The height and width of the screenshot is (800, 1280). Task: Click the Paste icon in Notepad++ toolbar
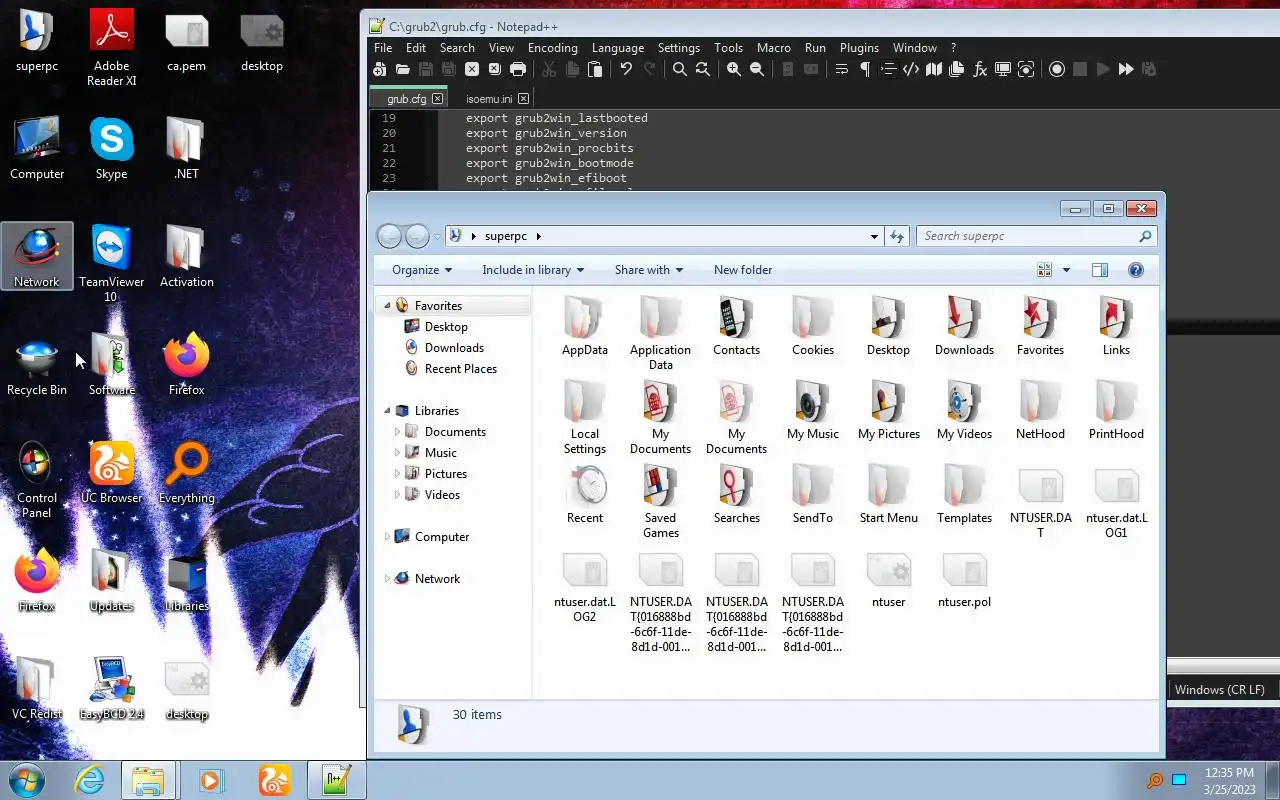[595, 69]
